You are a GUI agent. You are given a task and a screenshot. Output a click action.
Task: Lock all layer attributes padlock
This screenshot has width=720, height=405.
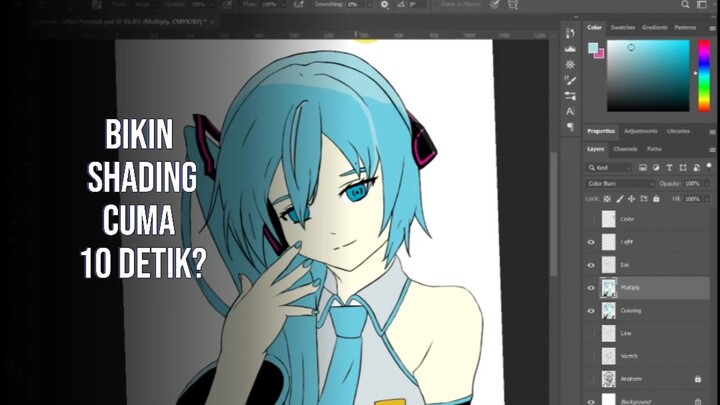pyautogui.click(x=656, y=199)
